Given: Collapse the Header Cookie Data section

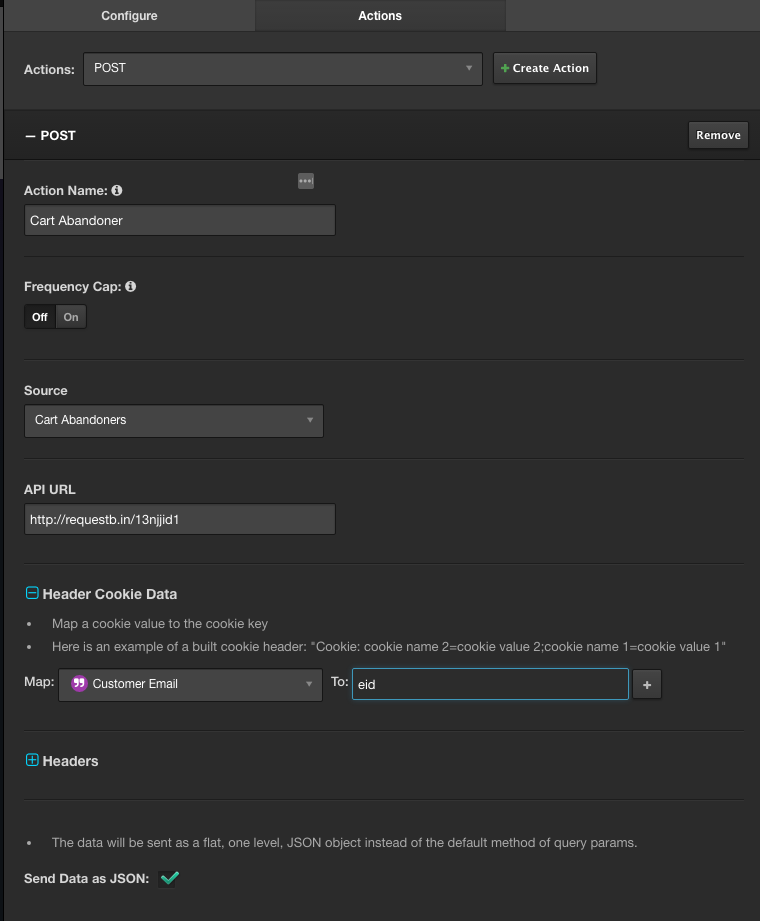Looking at the screenshot, I should (32, 594).
